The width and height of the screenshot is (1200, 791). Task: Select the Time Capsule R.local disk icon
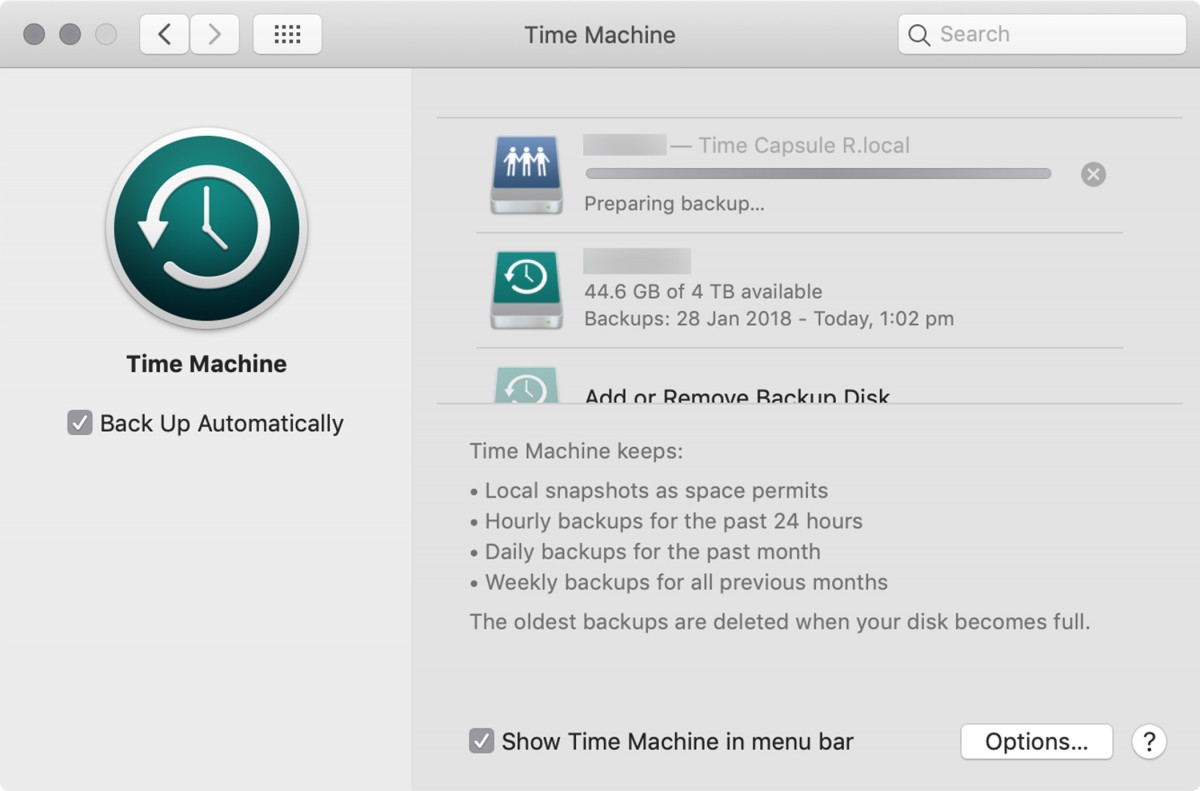click(526, 172)
